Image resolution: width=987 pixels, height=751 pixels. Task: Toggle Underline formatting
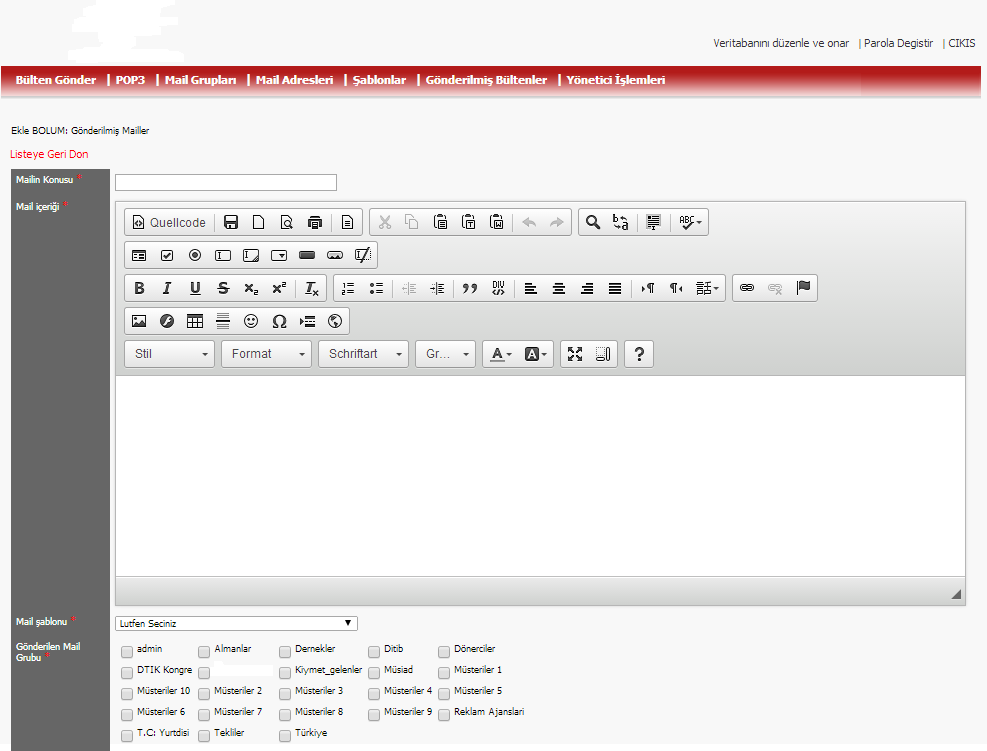coord(195,288)
